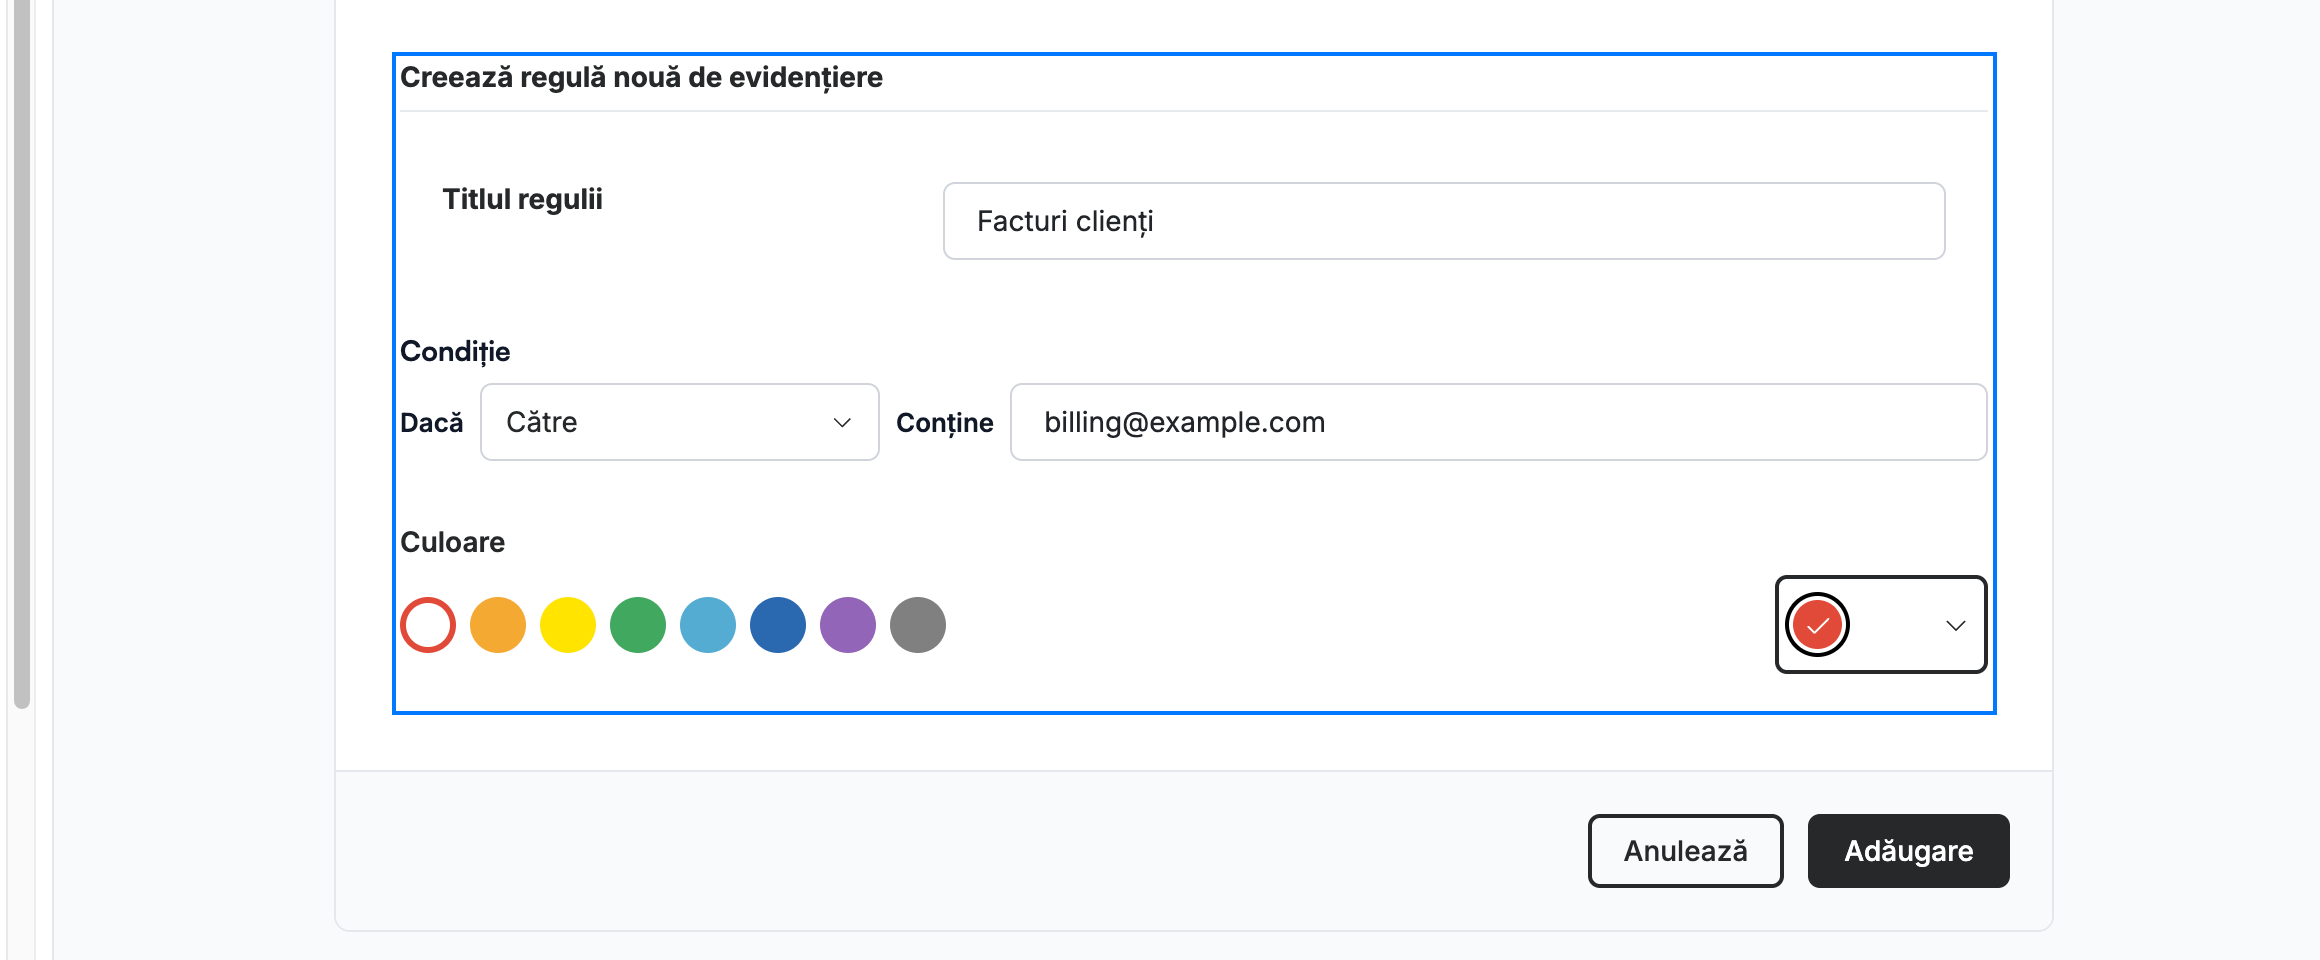Screen dimensions: 2320x960
Task: Focus the Titlul regulii input with Facturi clienți
Action: click(x=1444, y=221)
